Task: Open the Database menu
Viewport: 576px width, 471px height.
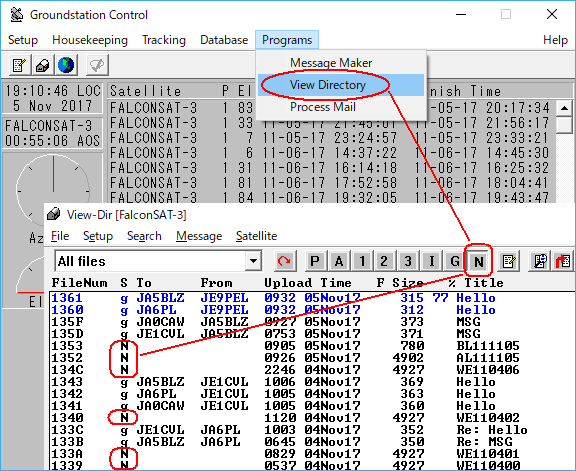Action: (224, 40)
